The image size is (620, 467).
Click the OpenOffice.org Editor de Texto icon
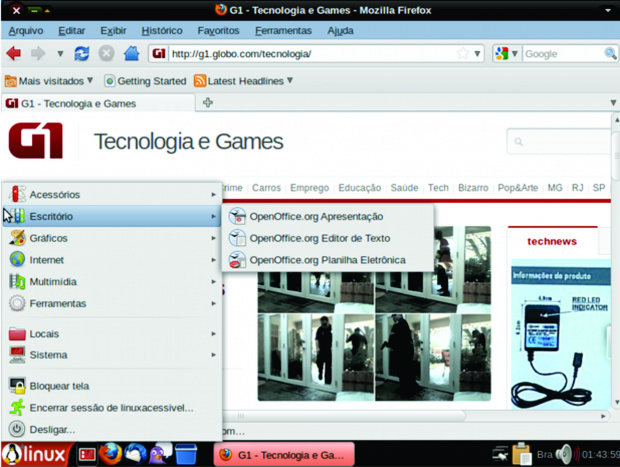click(237, 238)
